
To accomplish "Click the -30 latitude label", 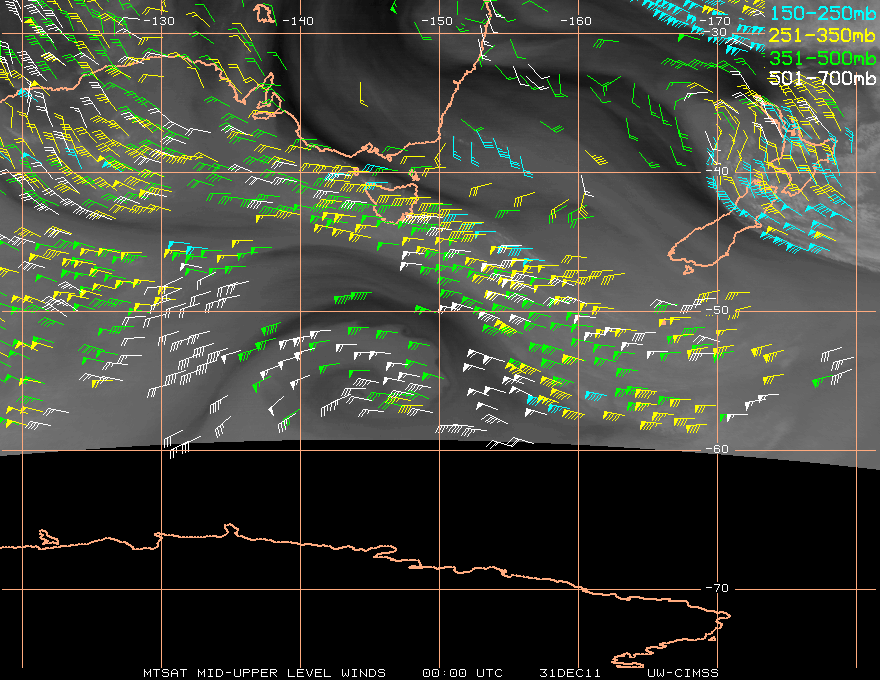I will point(716,32).
